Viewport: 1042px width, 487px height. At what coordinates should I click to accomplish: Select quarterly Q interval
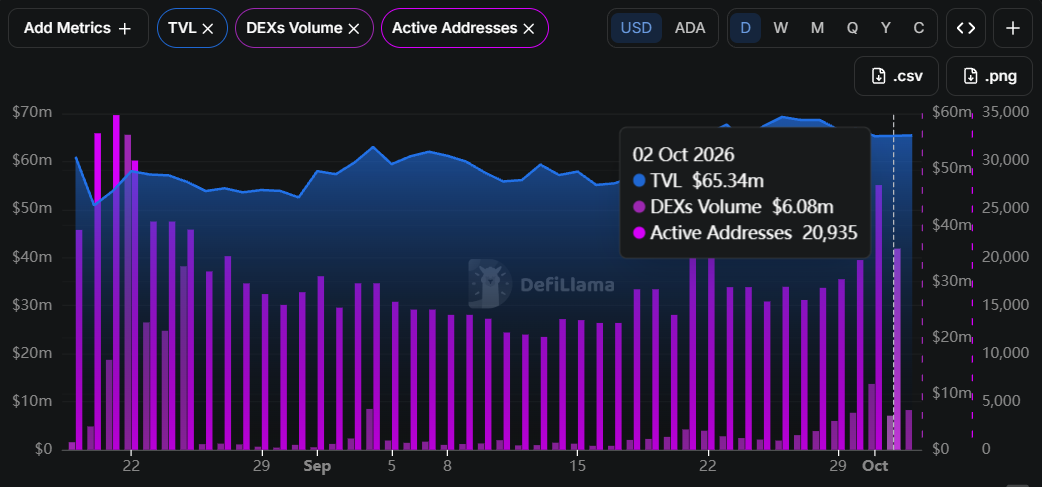pyautogui.click(x=852, y=28)
